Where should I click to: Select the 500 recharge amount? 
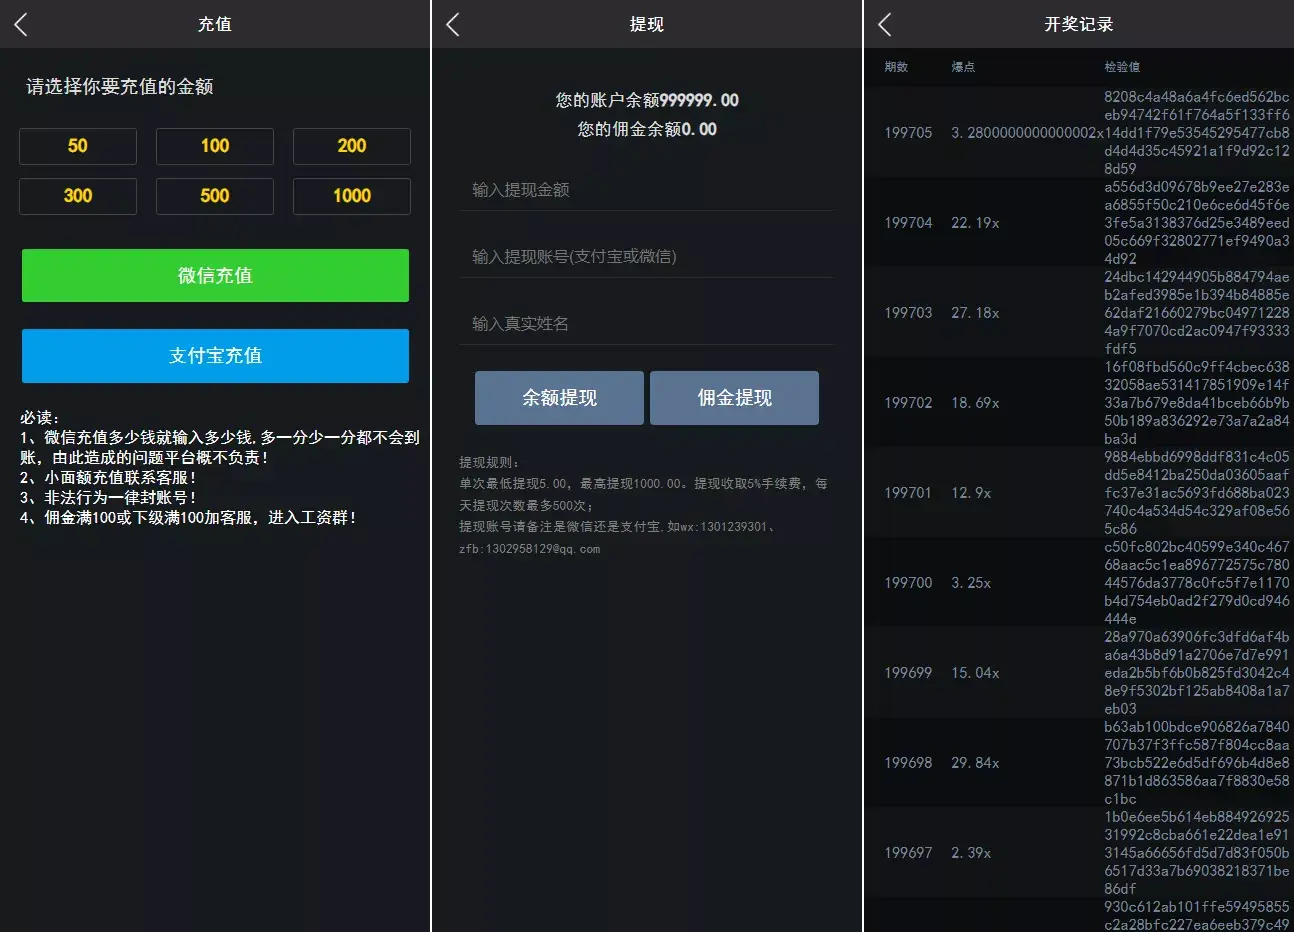214,196
